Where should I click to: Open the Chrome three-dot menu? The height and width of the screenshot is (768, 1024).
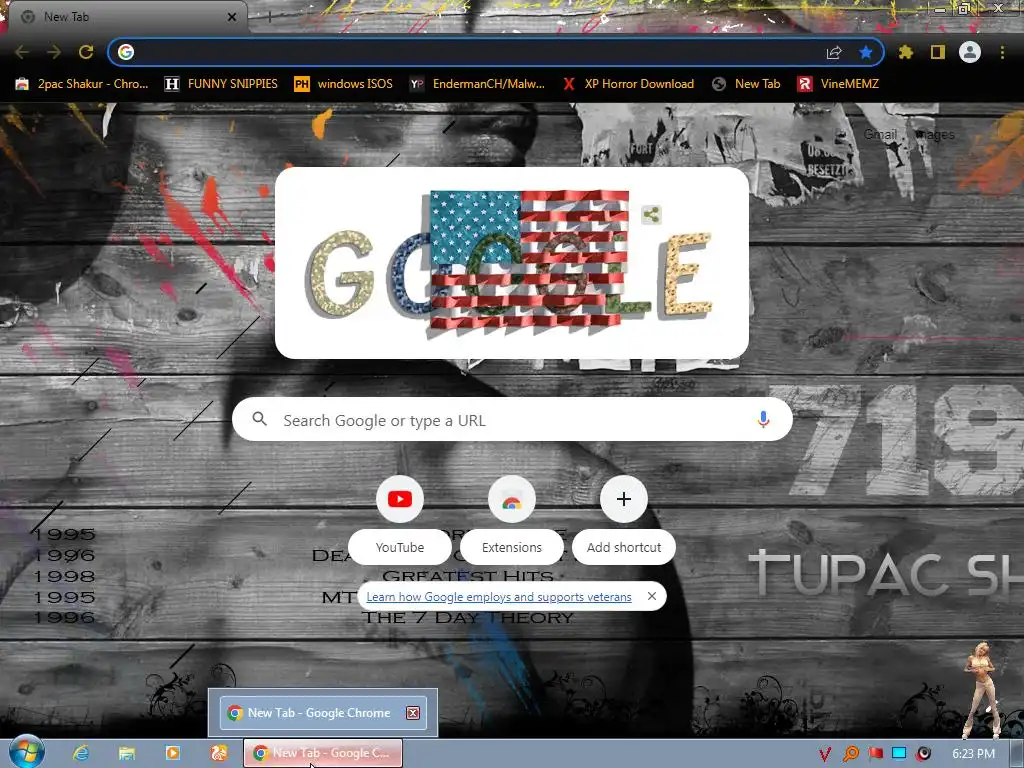[x=1002, y=52]
